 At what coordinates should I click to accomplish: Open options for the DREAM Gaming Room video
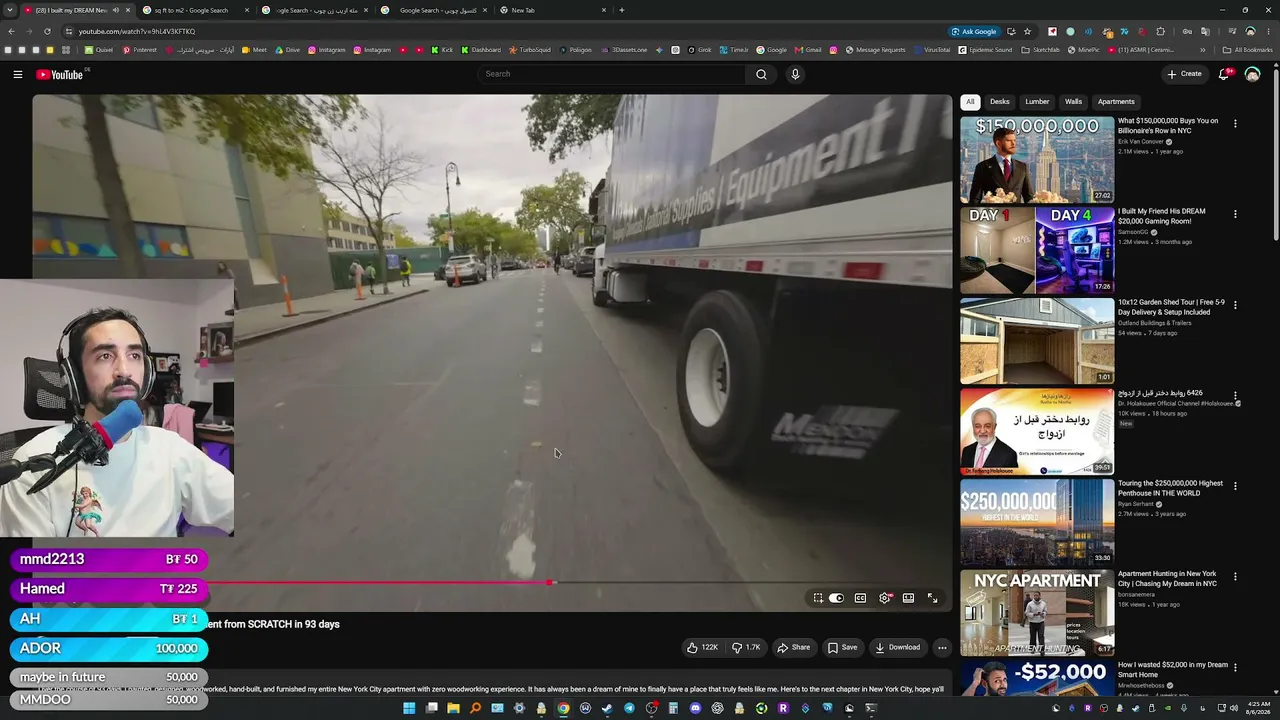(1235, 214)
